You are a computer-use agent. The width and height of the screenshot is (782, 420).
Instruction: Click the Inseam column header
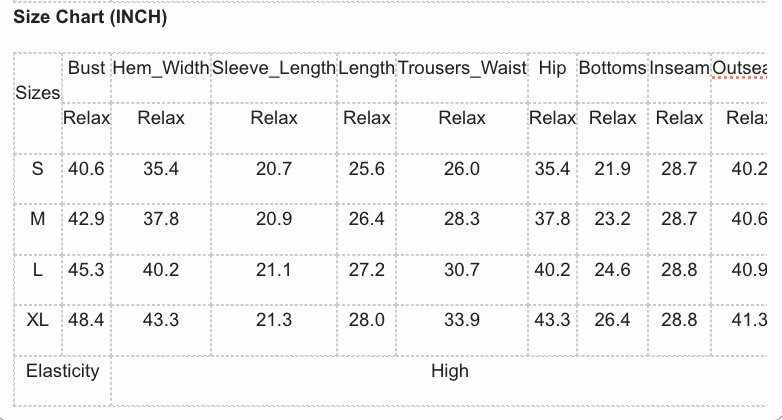[679, 68]
